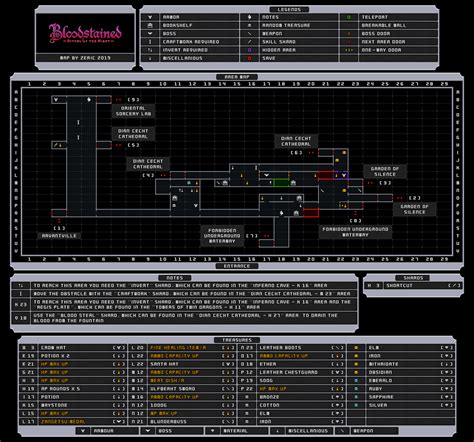Click the Boss Door legend icon

pyautogui.click(x=349, y=33)
